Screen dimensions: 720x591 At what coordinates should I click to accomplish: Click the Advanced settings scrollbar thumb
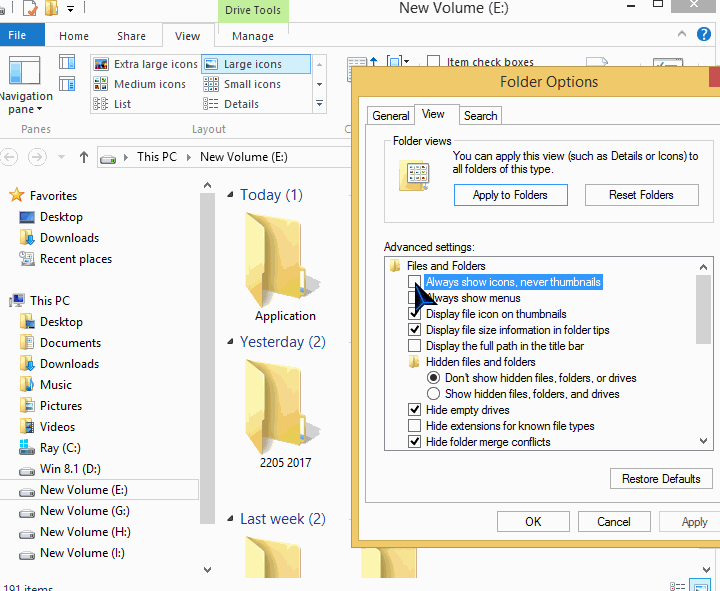pyautogui.click(x=703, y=310)
